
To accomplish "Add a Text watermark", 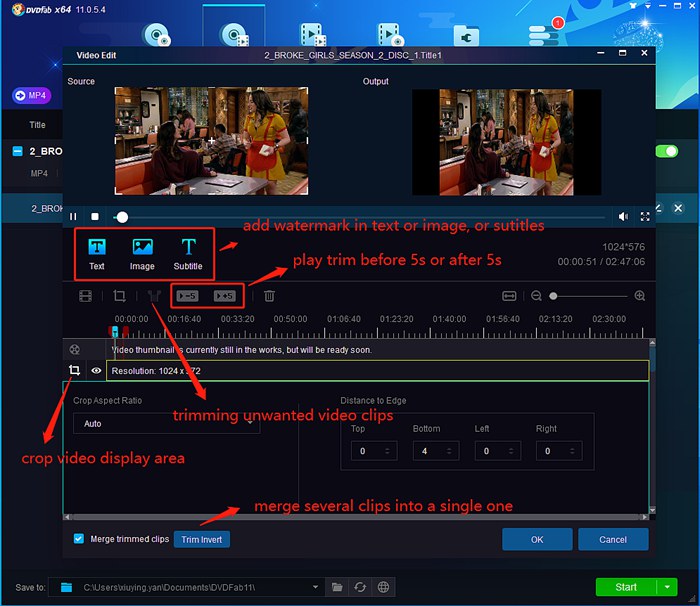I will point(97,252).
